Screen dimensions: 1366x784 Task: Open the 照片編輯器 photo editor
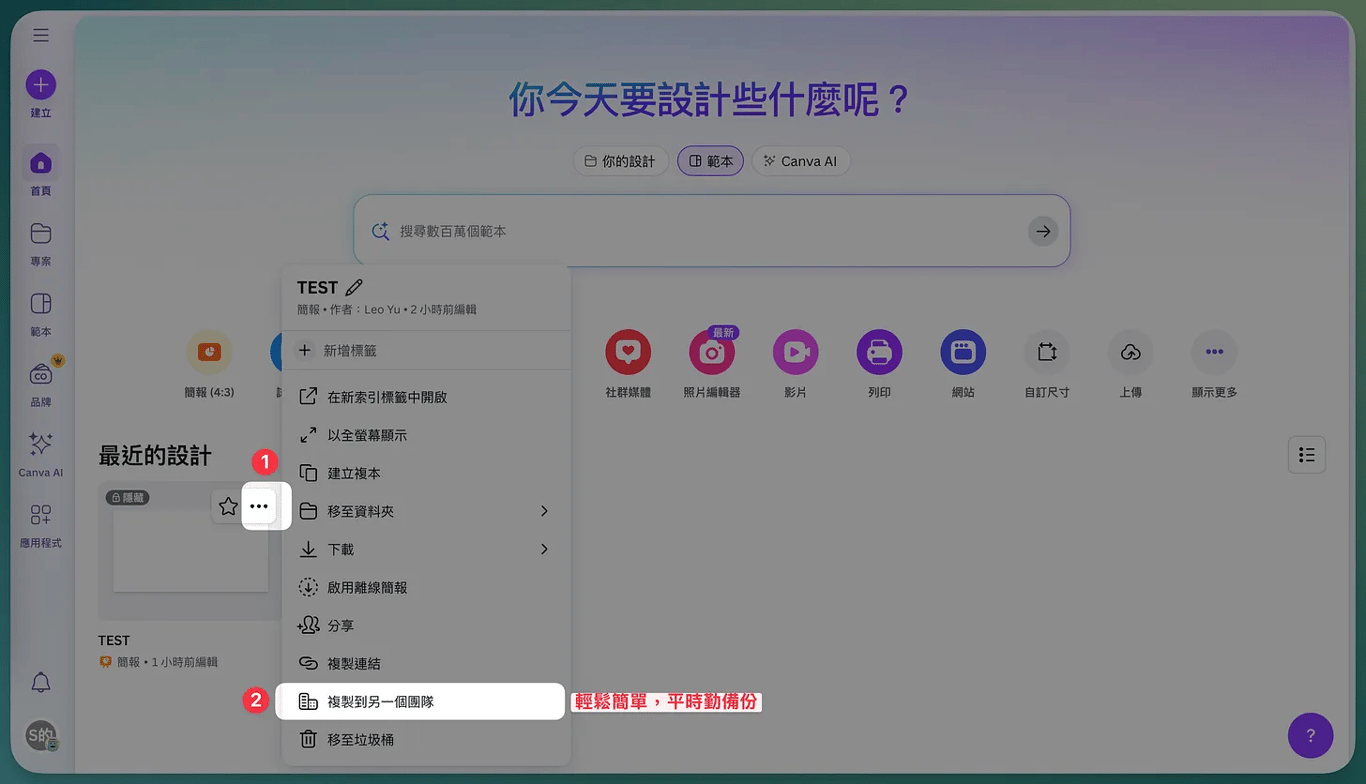click(712, 365)
